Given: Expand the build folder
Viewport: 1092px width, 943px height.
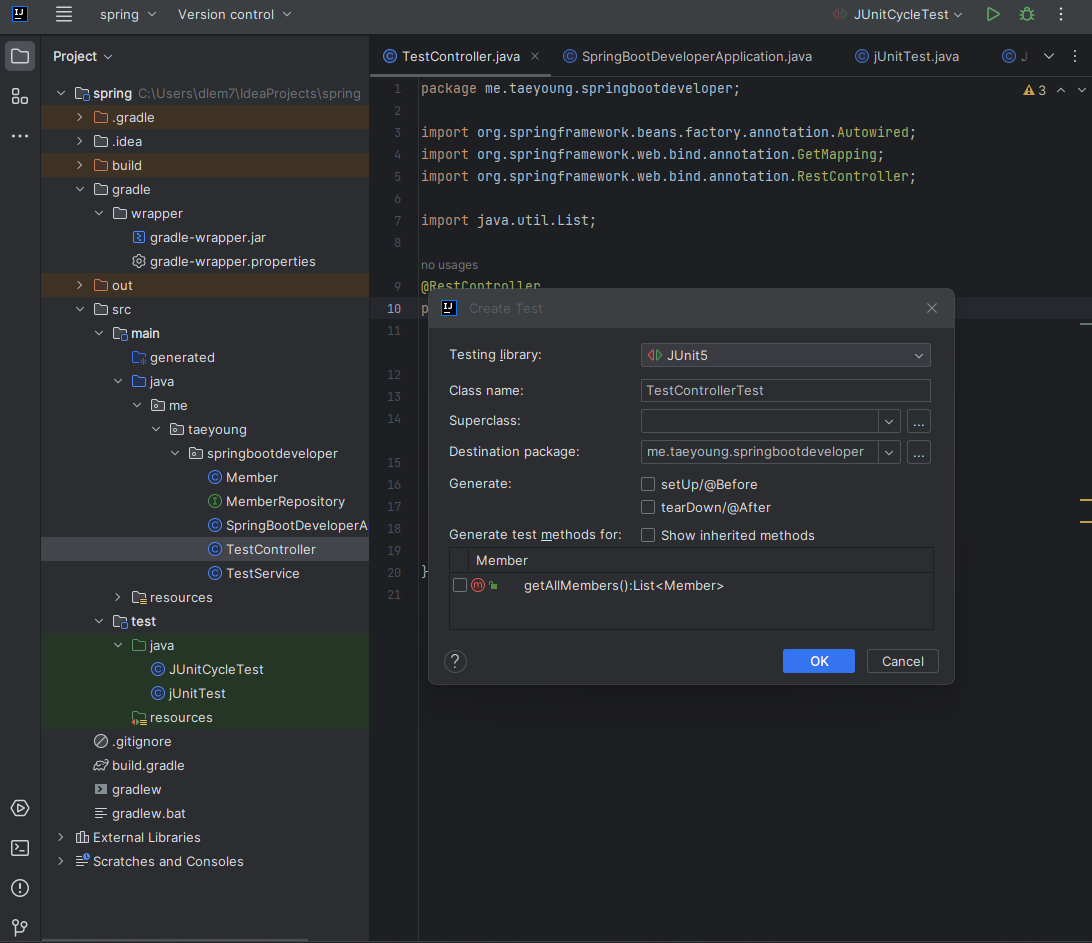Looking at the screenshot, I should click(x=79, y=165).
